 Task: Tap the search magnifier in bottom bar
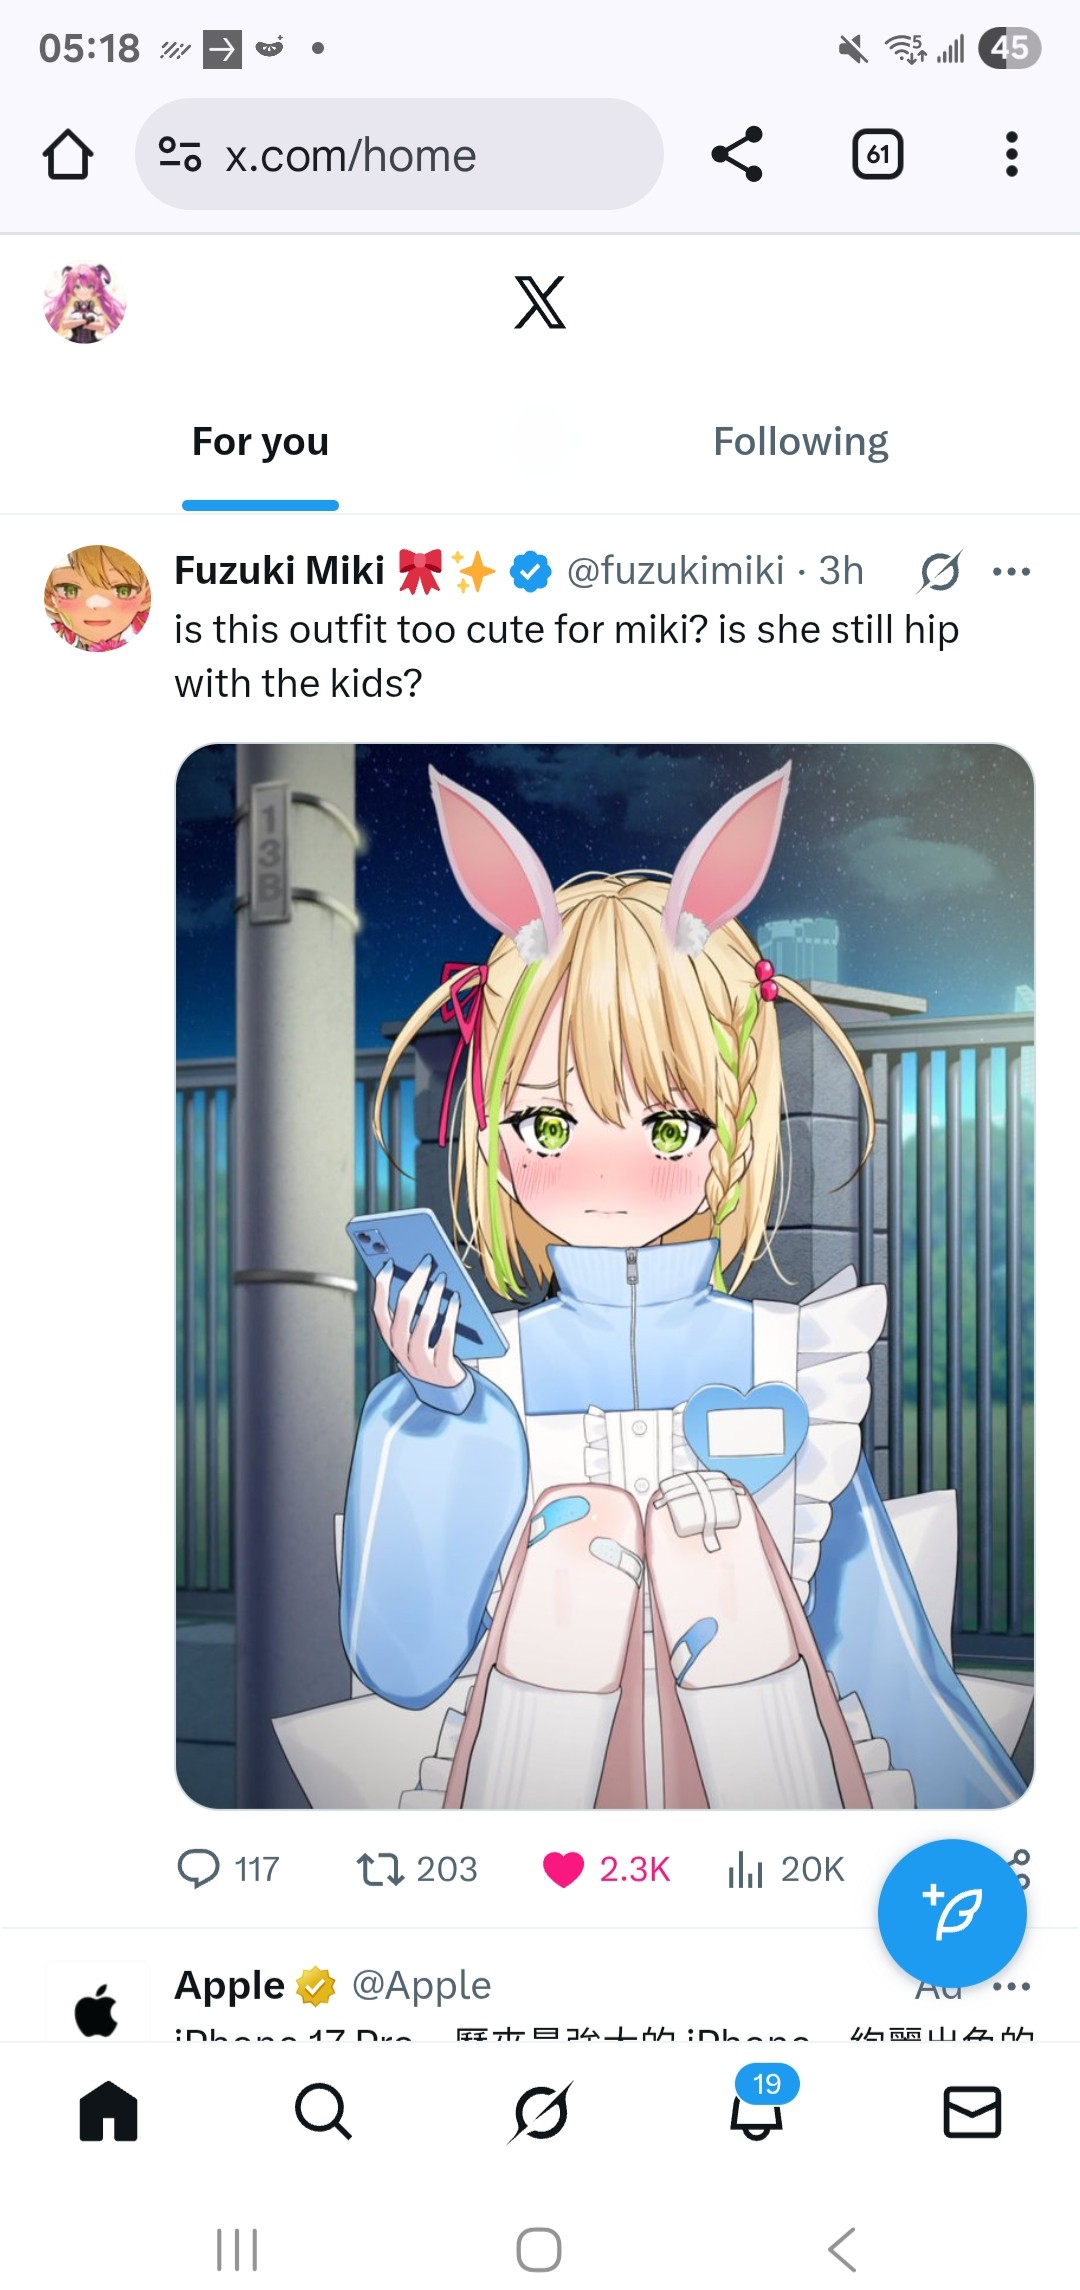coord(323,2112)
